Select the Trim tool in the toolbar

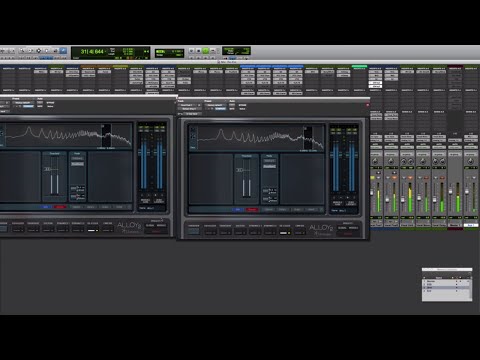[x=30, y=51]
